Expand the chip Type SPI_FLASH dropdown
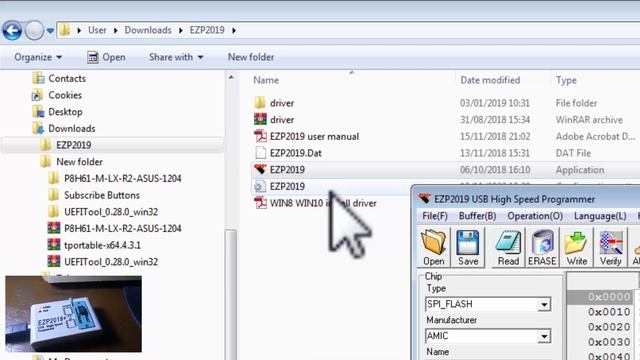 544,304
